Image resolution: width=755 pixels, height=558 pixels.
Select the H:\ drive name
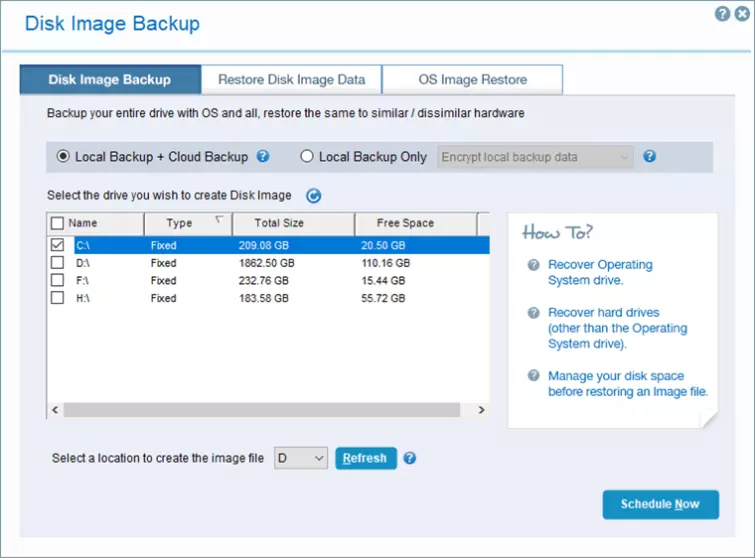click(83, 298)
